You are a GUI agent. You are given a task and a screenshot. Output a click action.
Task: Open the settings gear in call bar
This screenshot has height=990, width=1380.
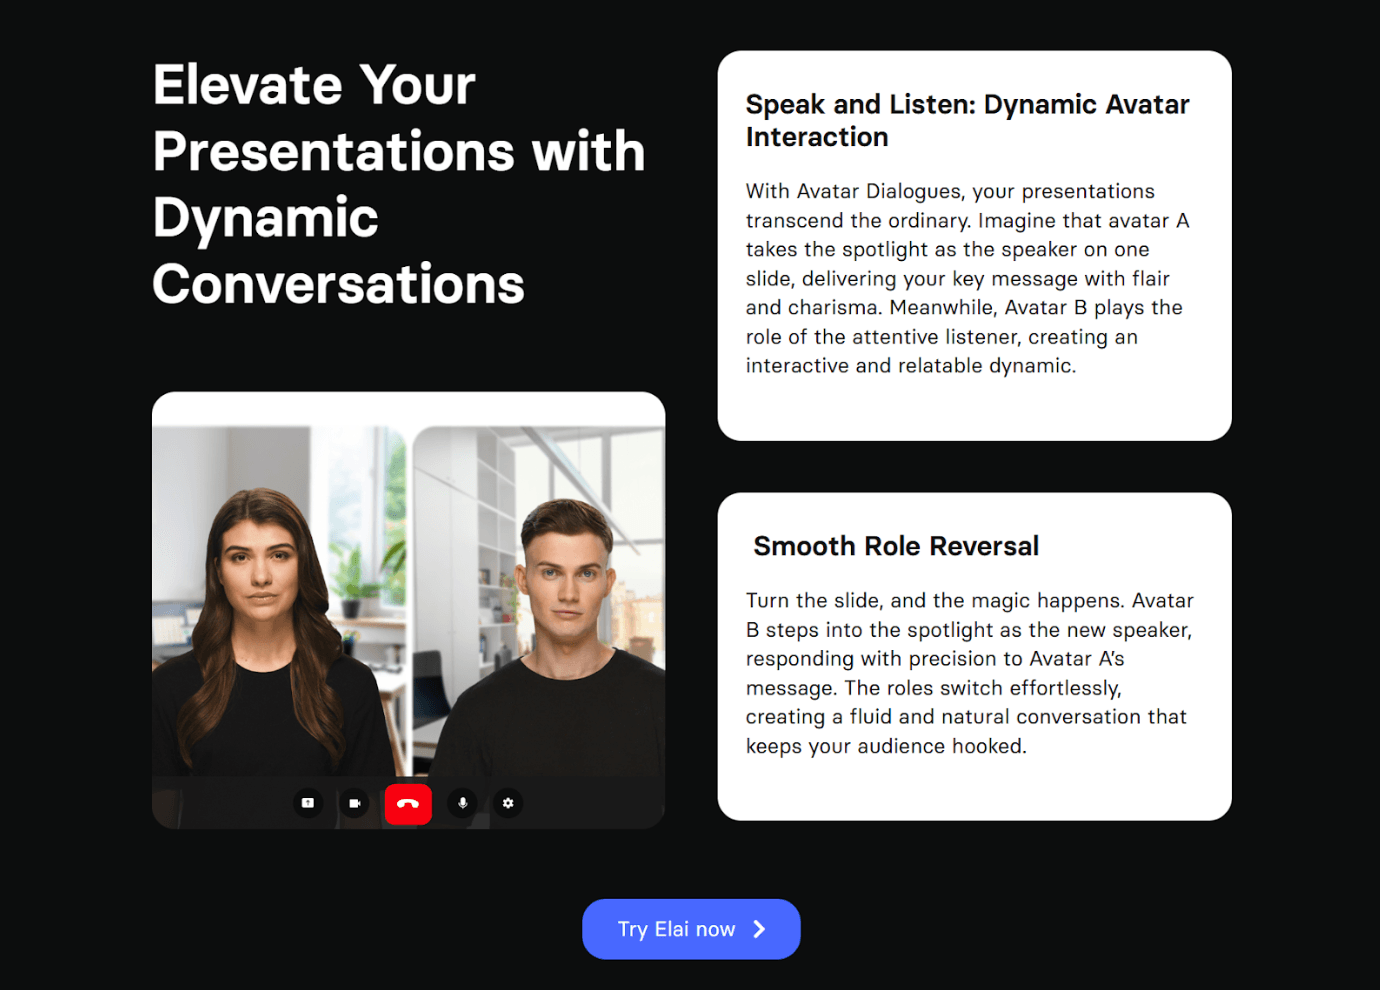coord(508,803)
